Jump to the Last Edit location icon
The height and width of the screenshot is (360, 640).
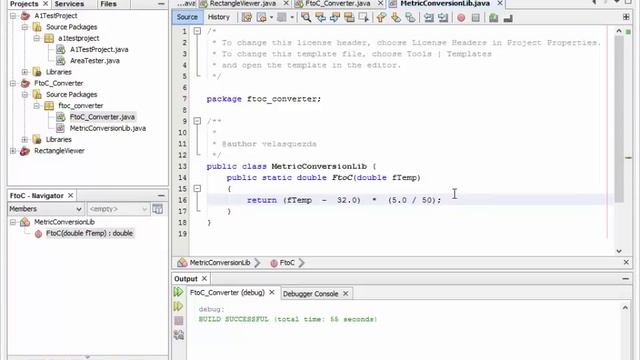pyautogui.click(x=247, y=18)
